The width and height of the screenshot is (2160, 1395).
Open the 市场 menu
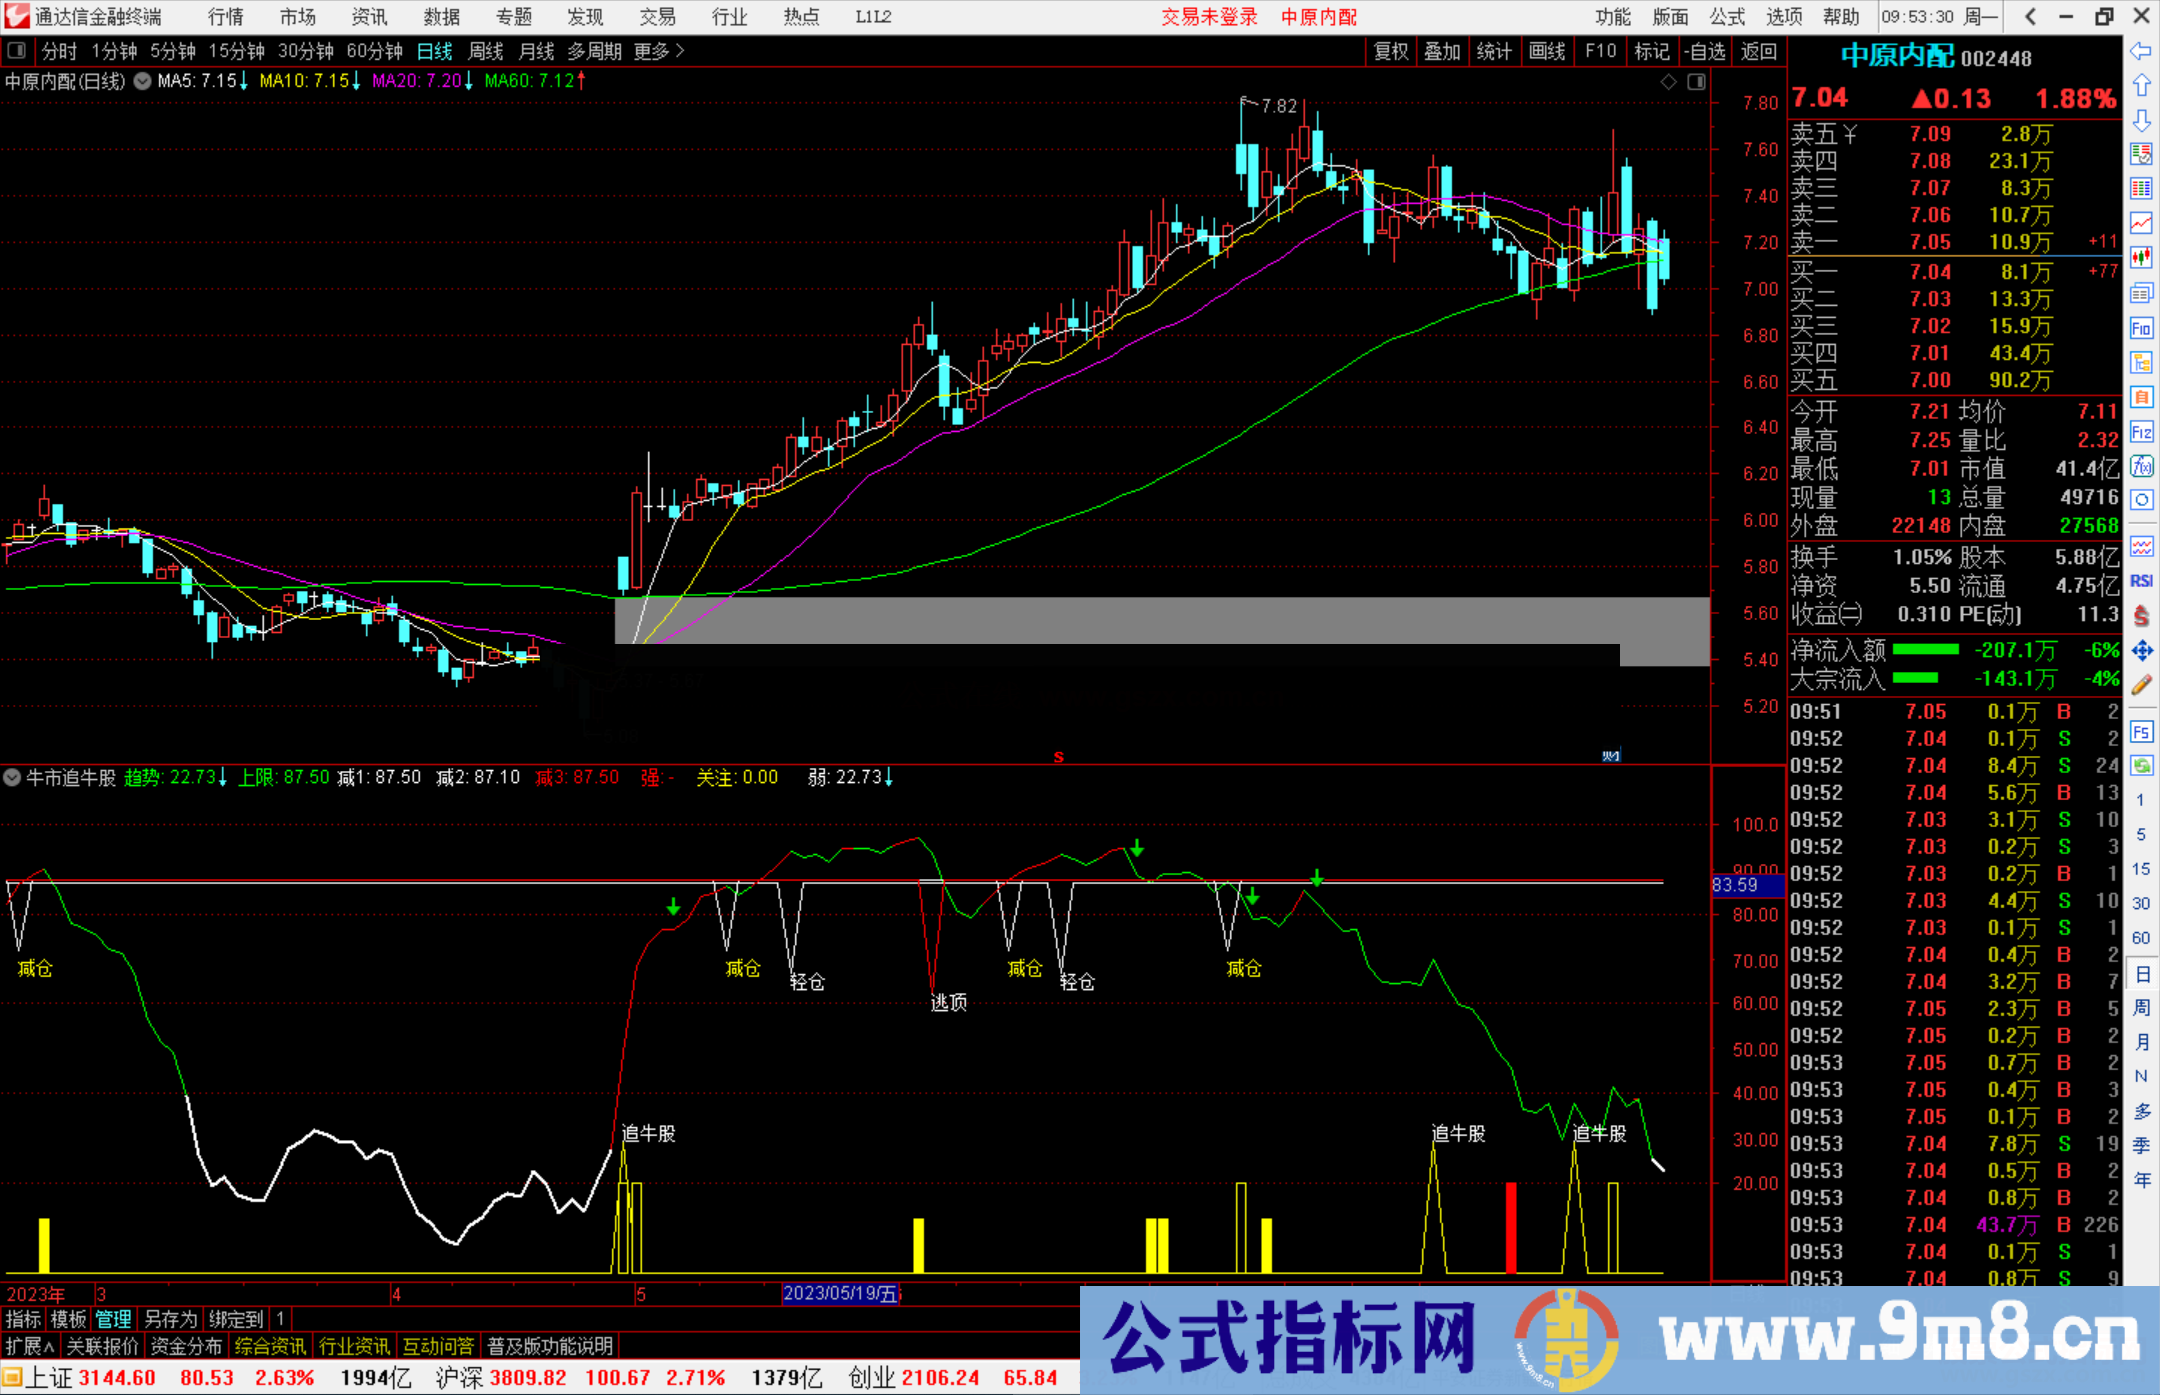click(298, 17)
